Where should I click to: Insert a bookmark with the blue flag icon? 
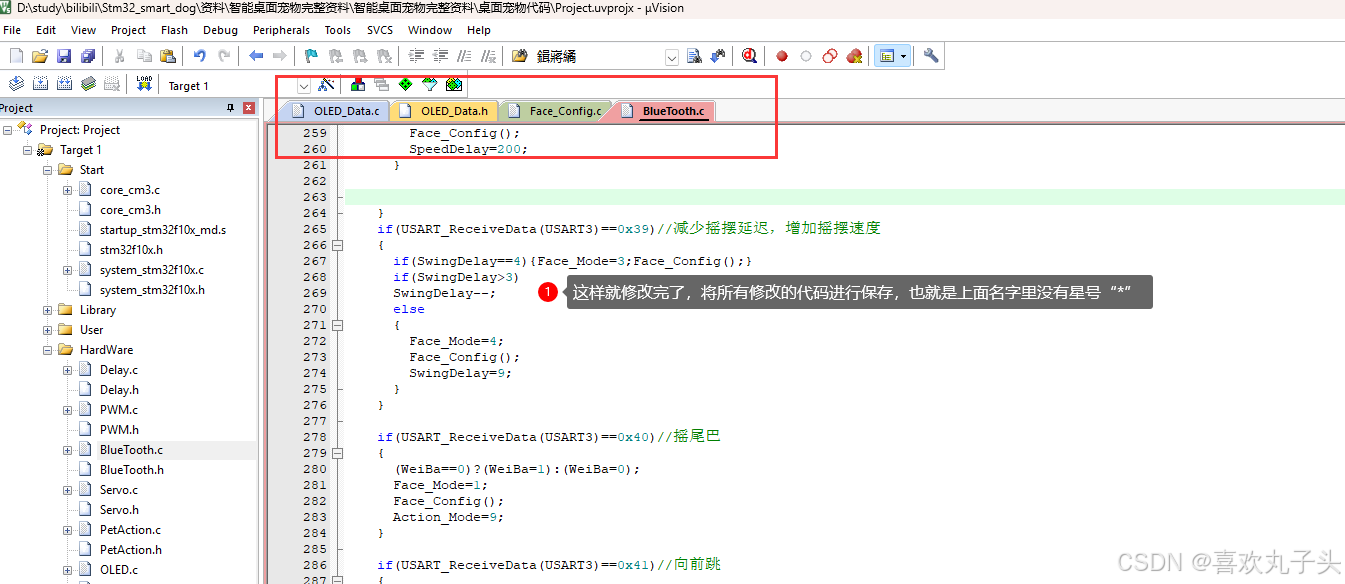tap(311, 56)
